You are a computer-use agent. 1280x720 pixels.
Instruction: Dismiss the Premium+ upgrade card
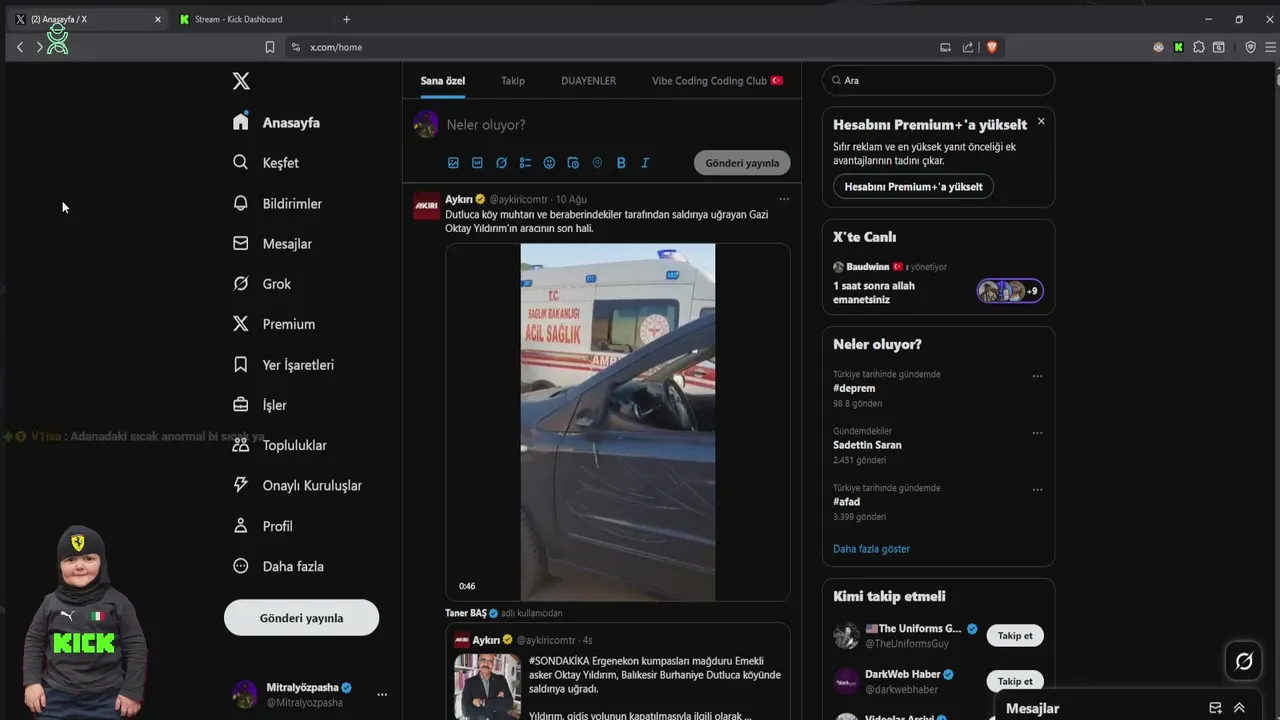[x=1041, y=121]
